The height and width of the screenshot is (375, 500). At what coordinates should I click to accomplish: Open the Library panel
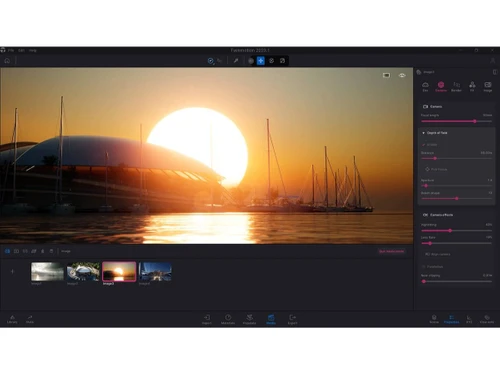point(12,319)
